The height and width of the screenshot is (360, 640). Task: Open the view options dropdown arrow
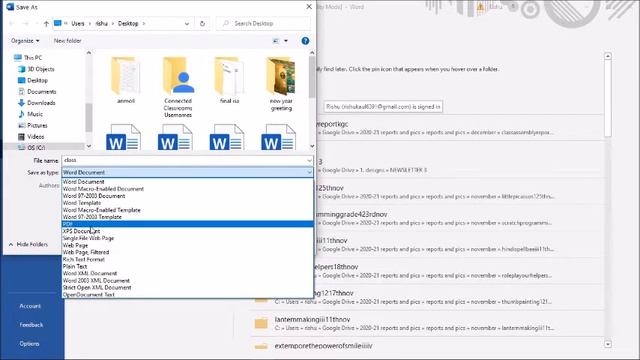click(286, 41)
